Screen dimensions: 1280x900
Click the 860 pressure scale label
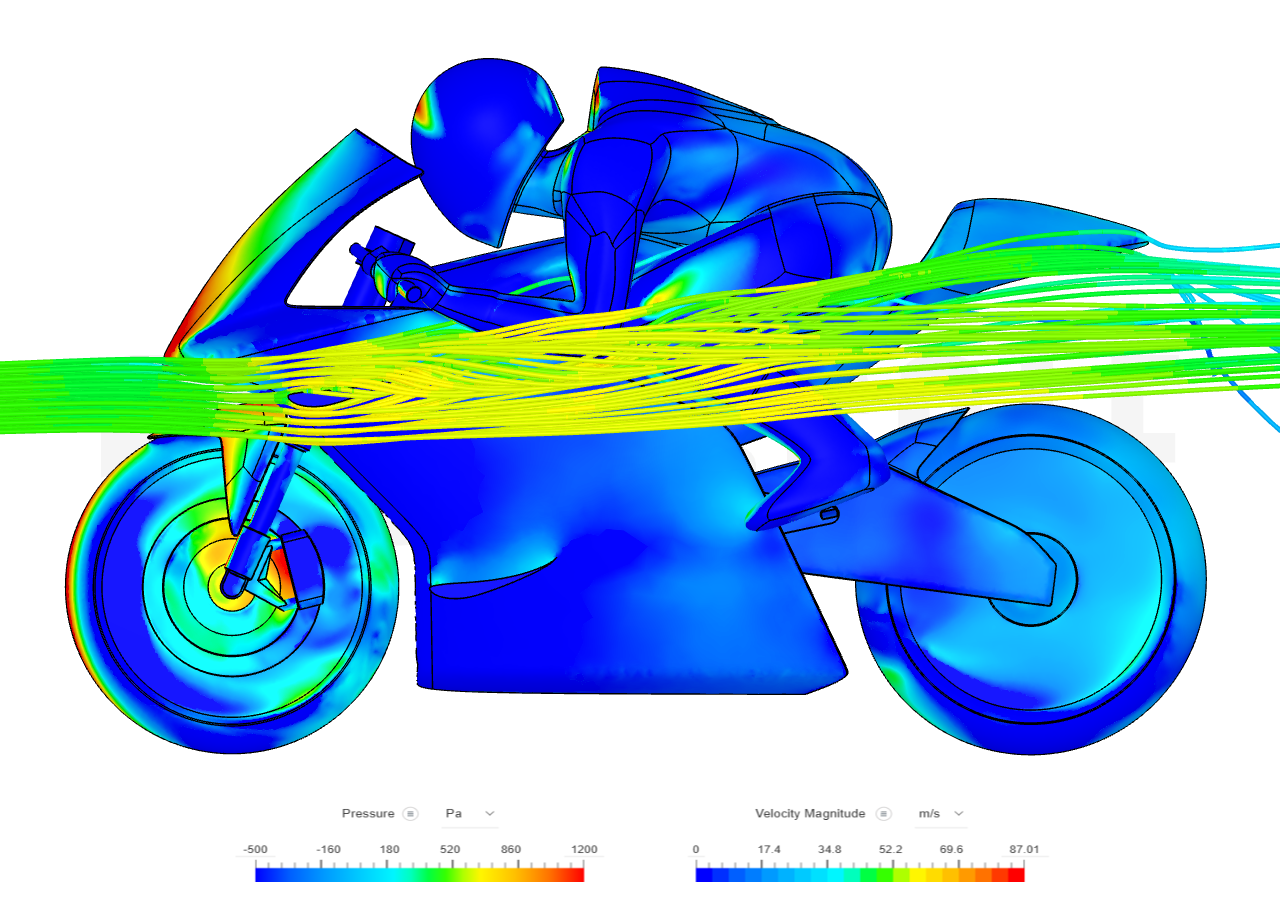point(511,849)
